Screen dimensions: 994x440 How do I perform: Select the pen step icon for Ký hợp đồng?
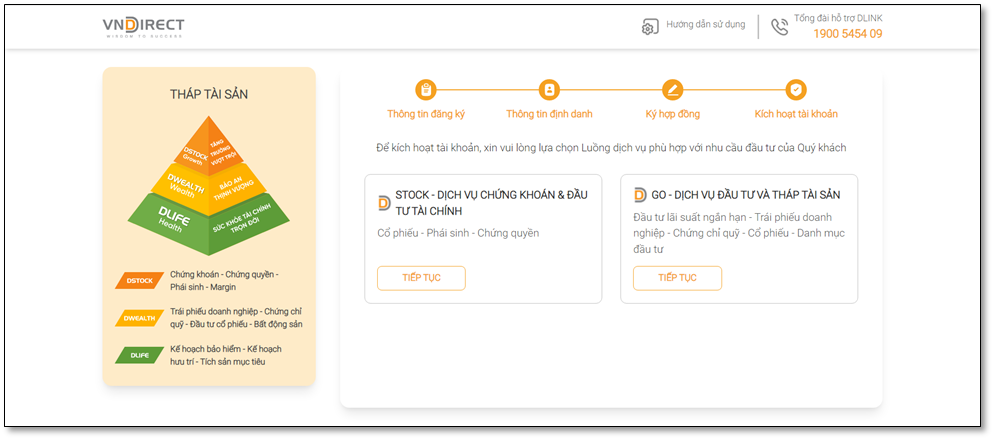tap(673, 90)
